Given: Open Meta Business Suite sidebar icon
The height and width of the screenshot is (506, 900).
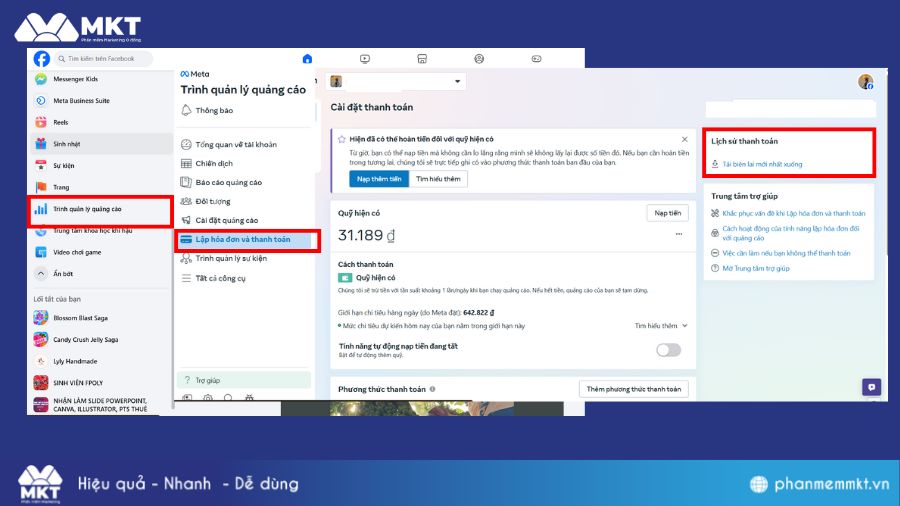Looking at the screenshot, I should coord(41,100).
